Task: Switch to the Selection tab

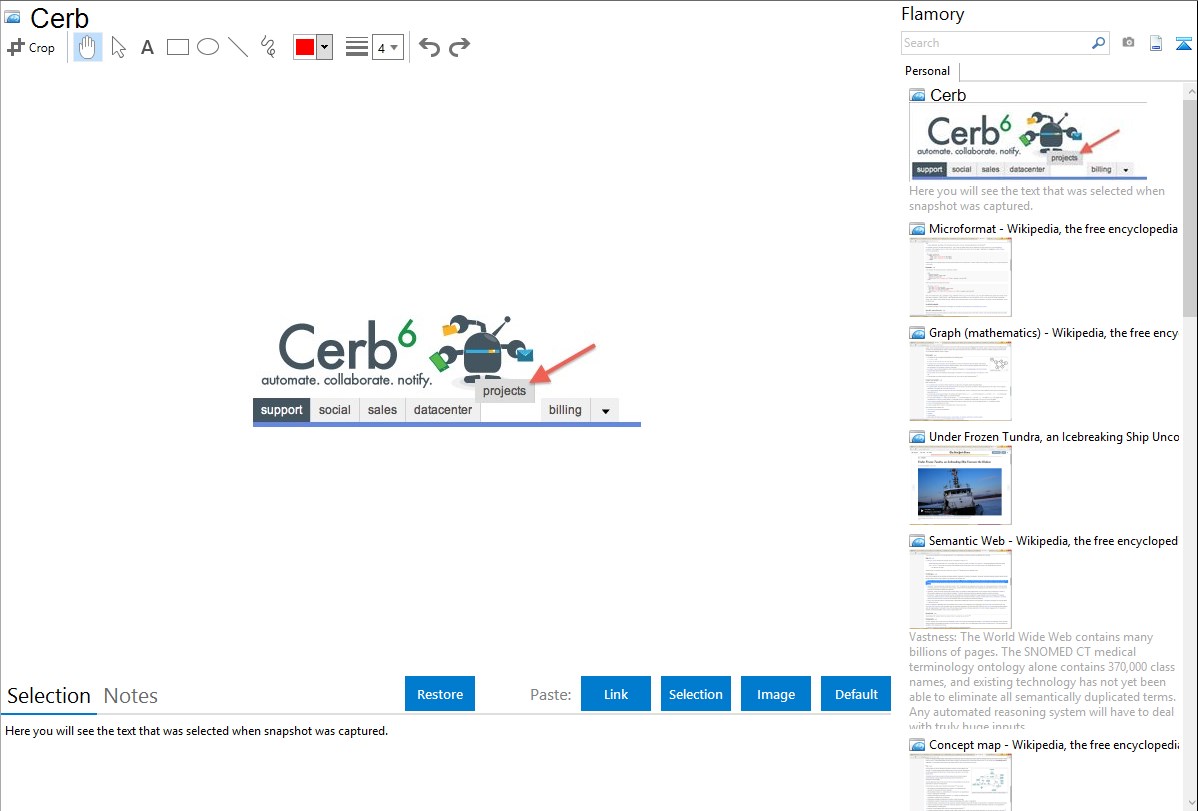Action: click(49, 696)
